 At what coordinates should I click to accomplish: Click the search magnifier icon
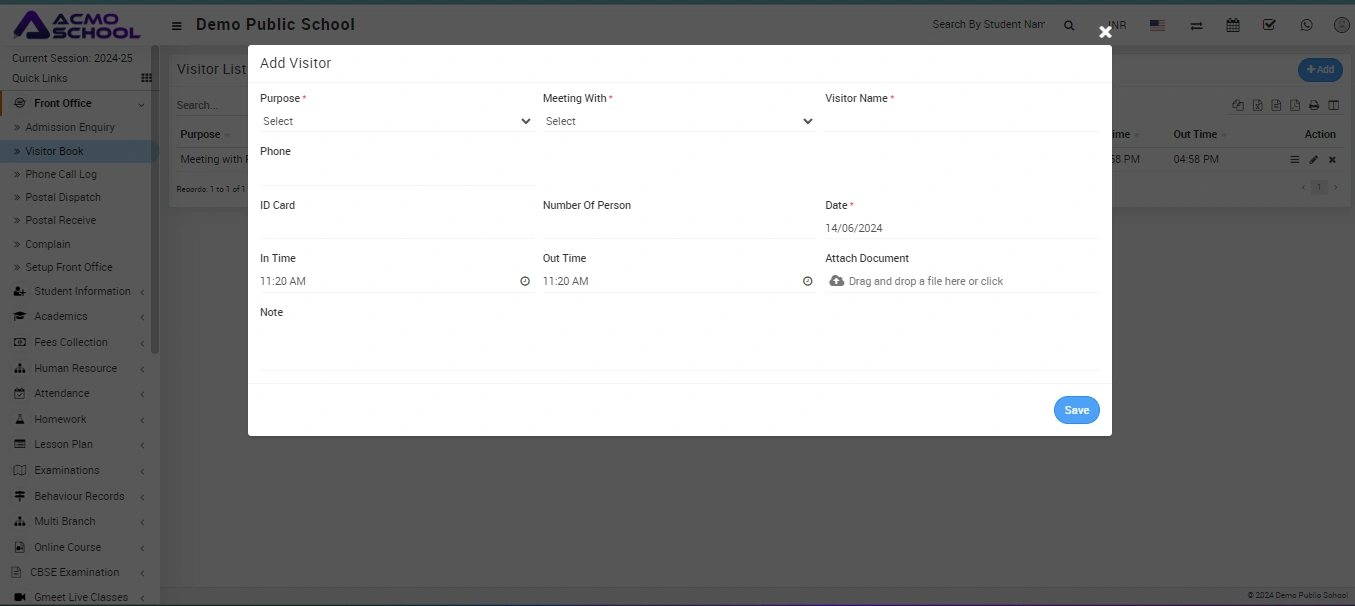pos(1069,25)
